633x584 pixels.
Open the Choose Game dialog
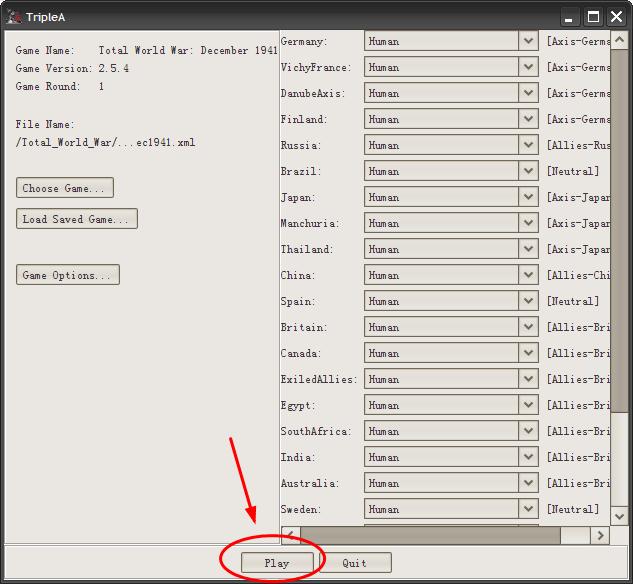(65, 188)
